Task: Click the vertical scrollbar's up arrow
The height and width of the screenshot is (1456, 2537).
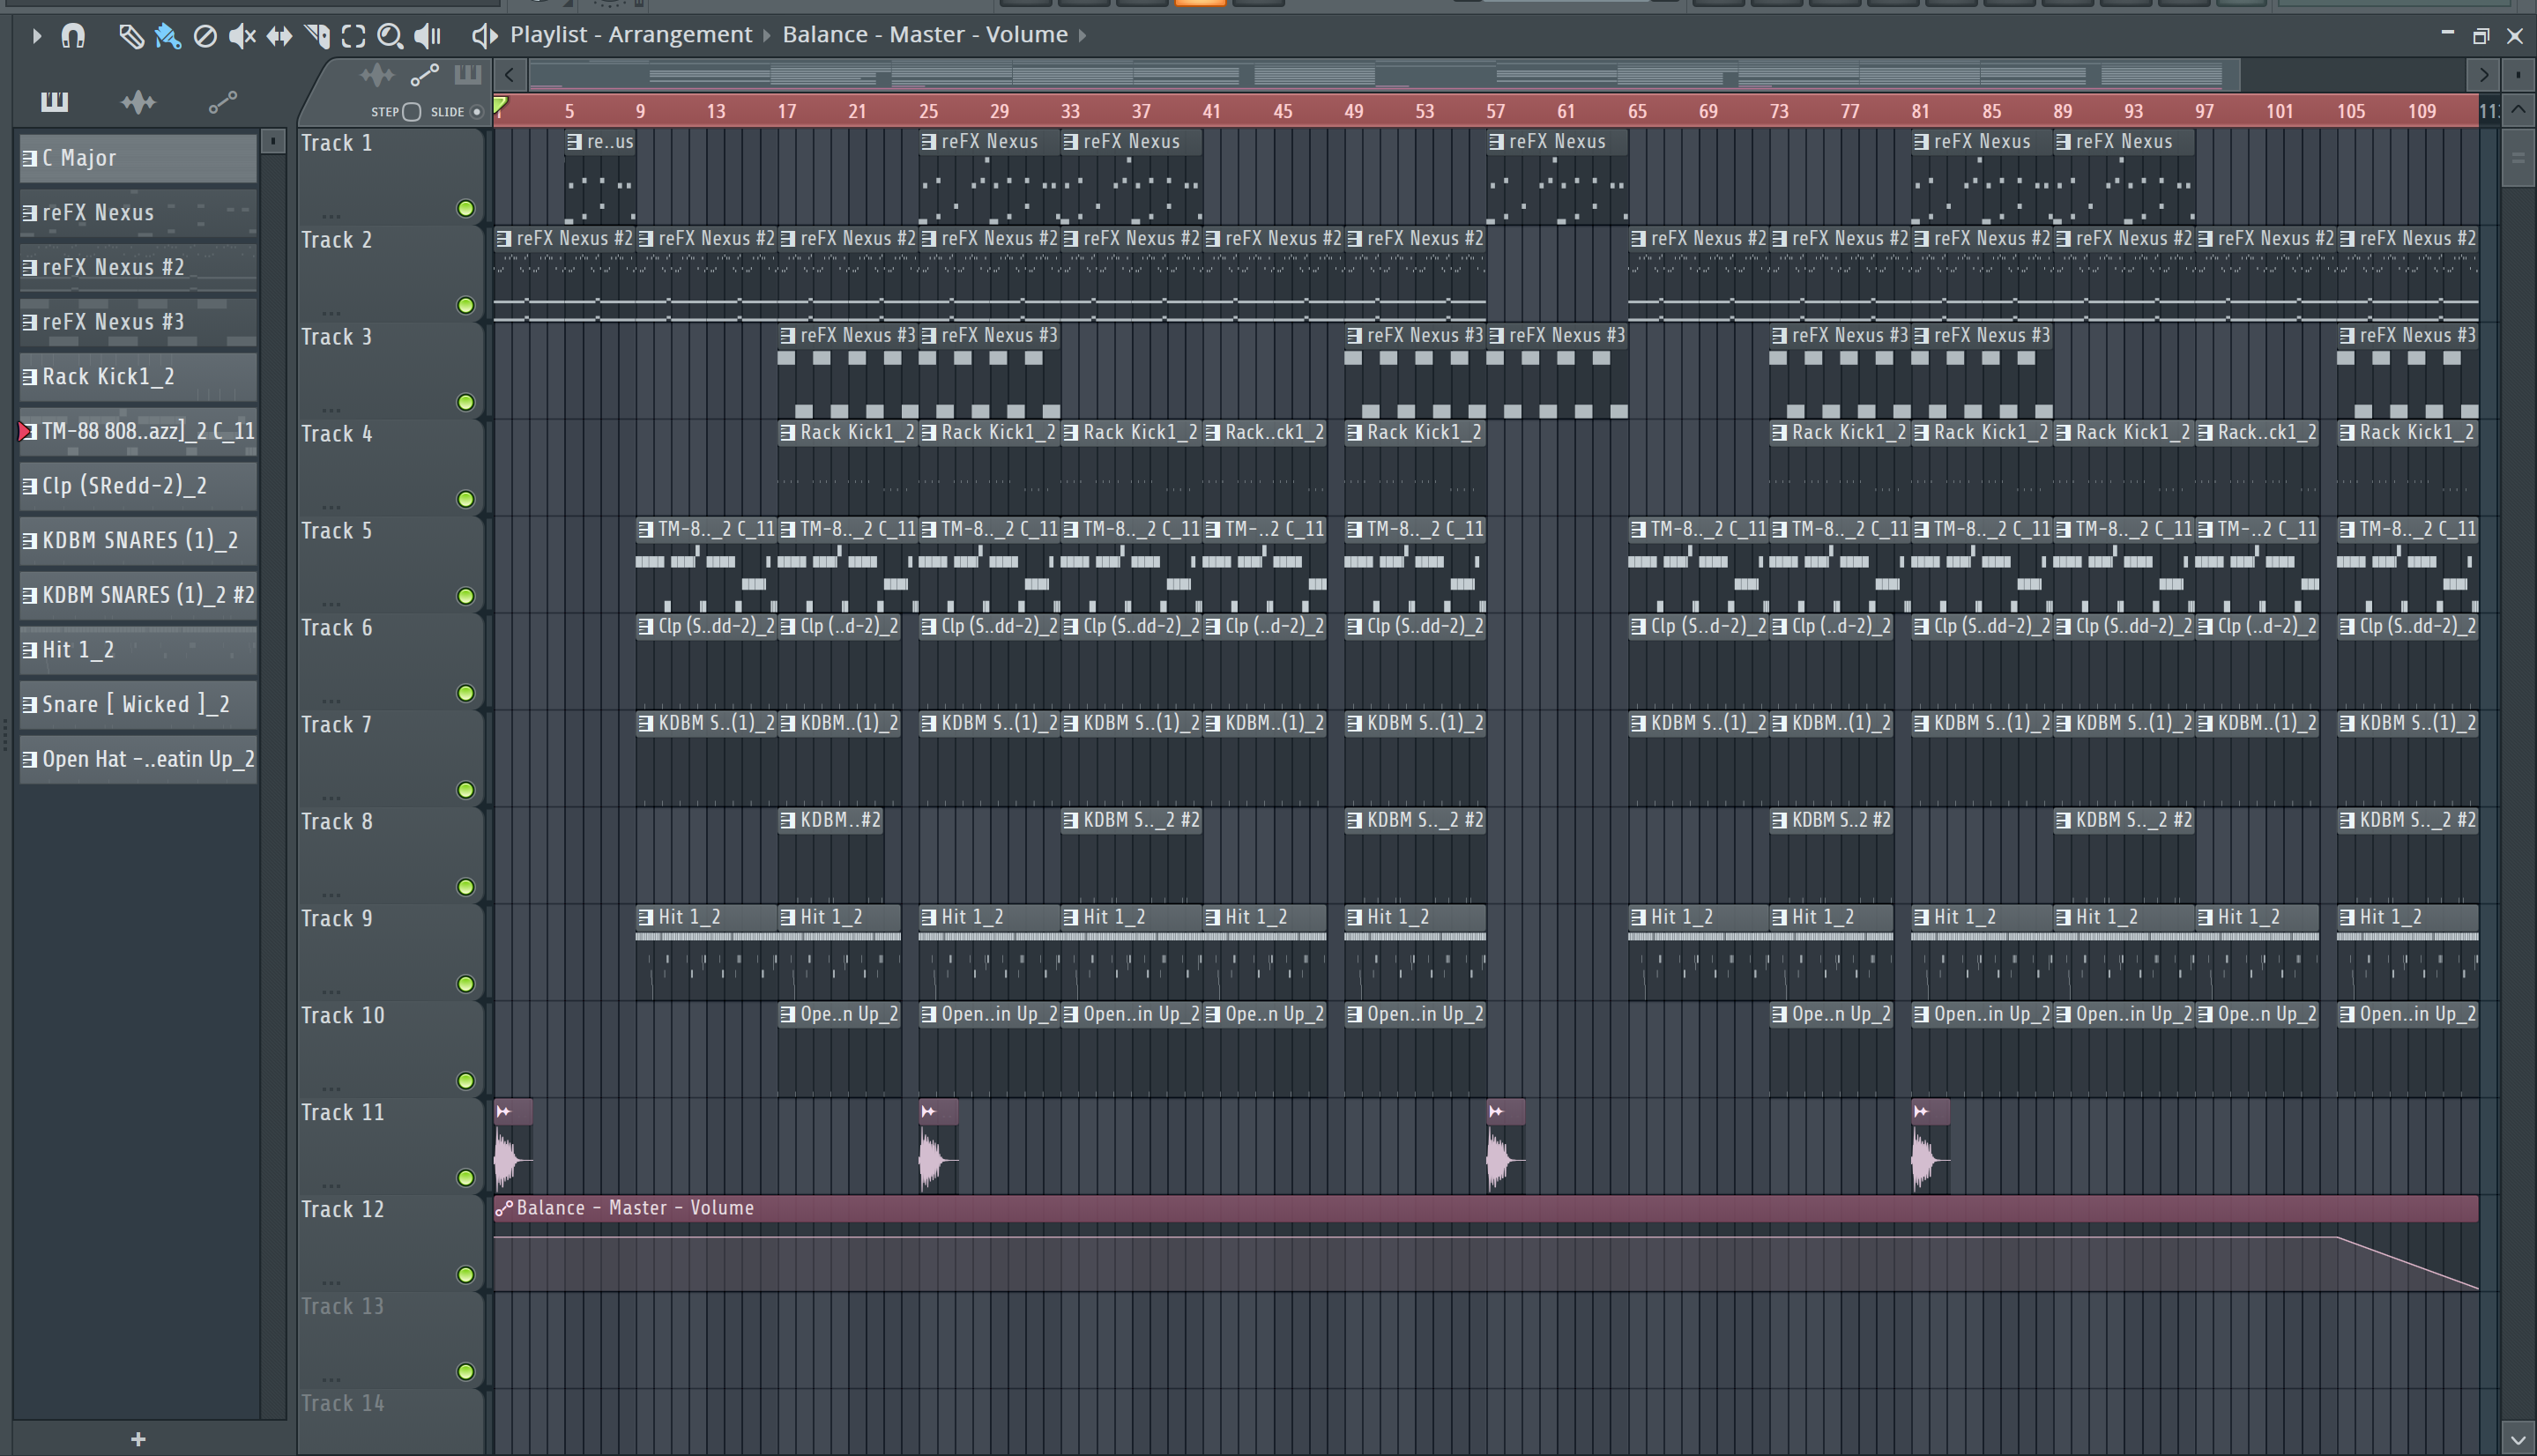Action: (x=2518, y=110)
